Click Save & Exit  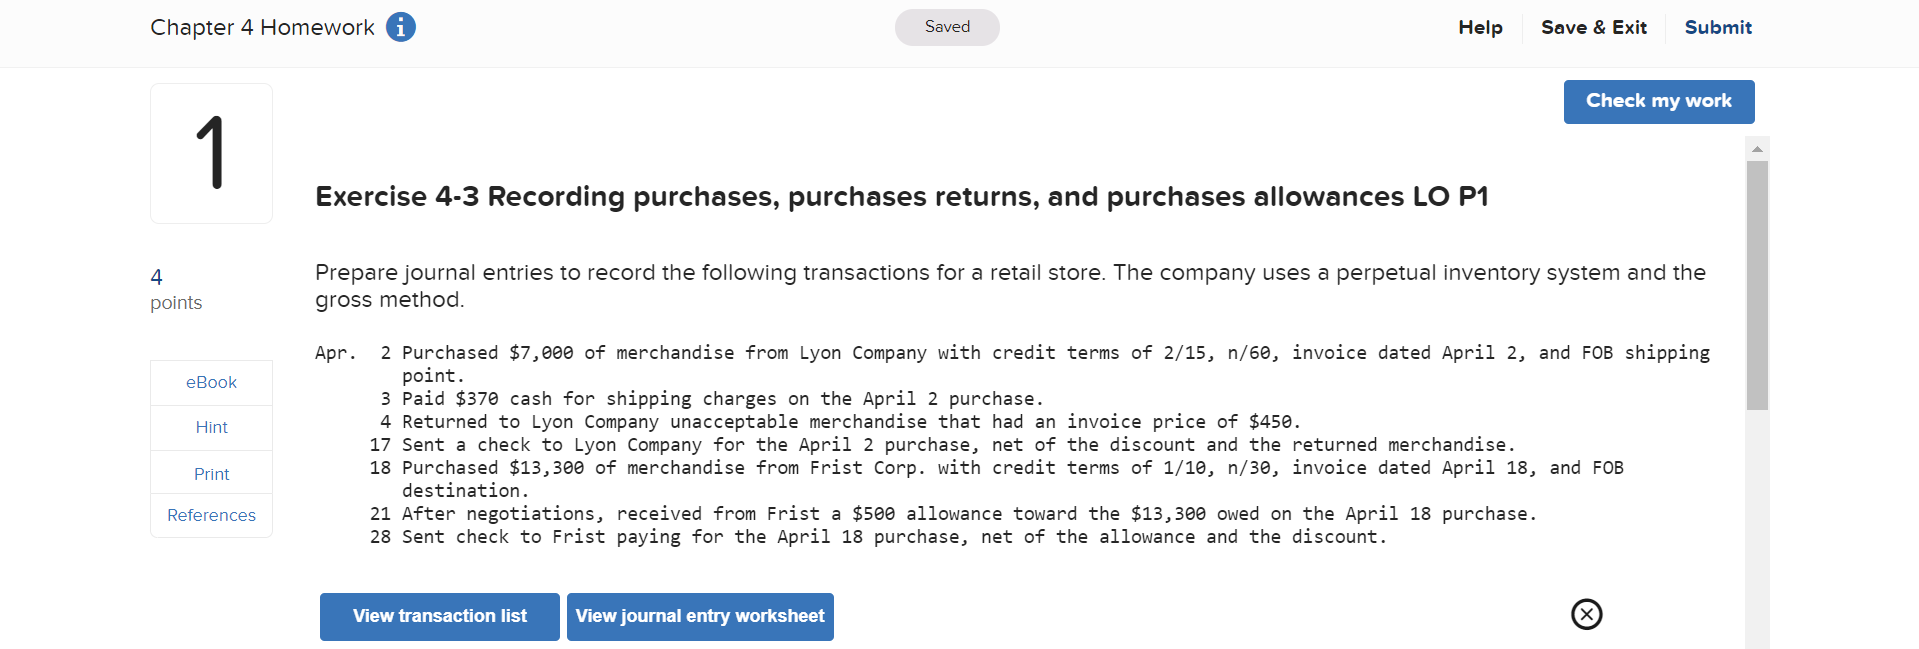click(1593, 27)
